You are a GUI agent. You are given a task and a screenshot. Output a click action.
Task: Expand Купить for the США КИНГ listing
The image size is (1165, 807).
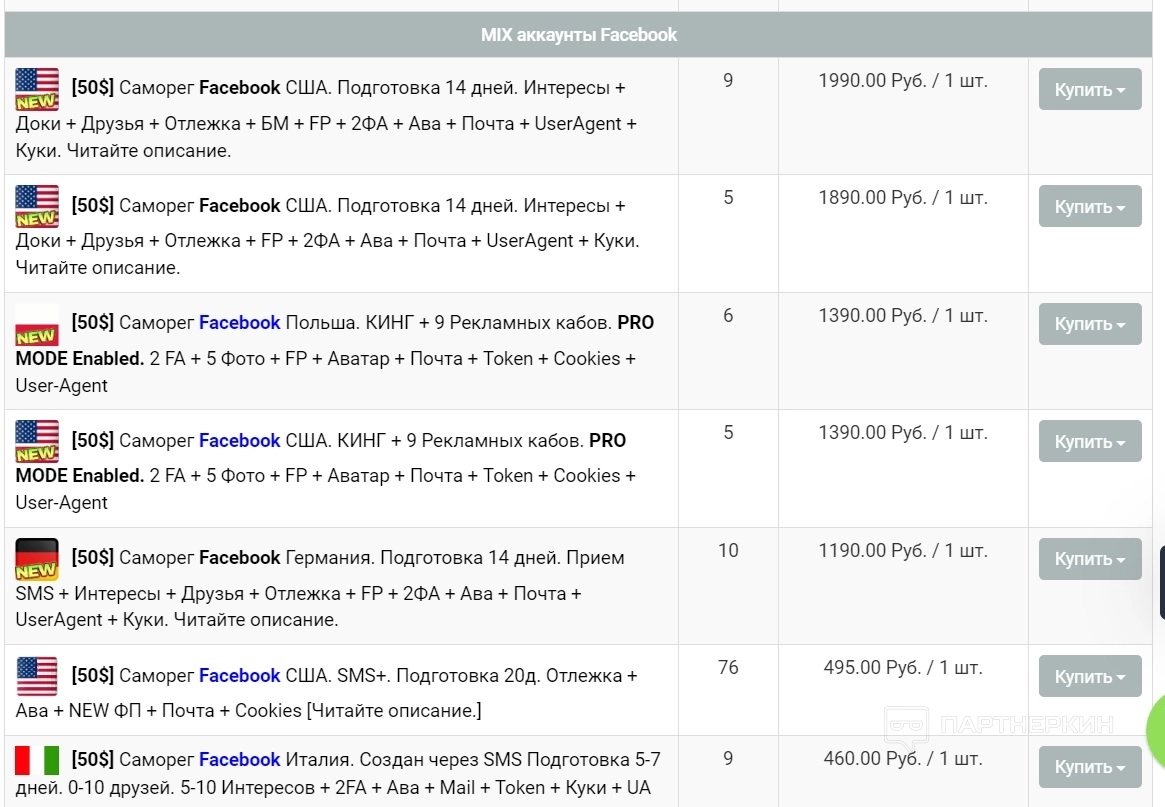[x=1089, y=441]
